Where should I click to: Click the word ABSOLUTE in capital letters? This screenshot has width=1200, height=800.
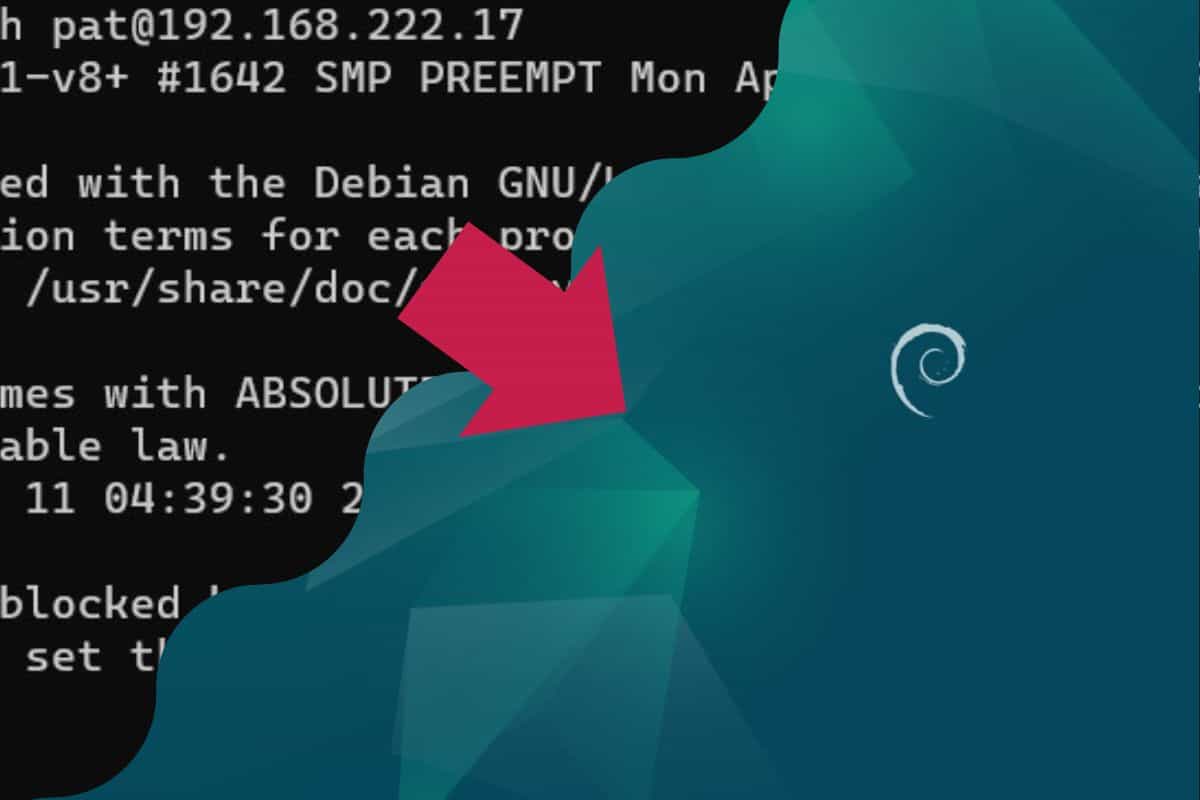pyautogui.click(x=335, y=394)
